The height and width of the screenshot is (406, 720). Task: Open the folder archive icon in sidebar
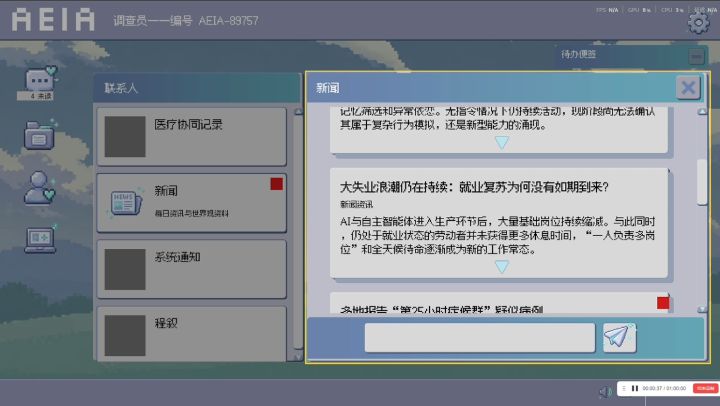tap(40, 134)
